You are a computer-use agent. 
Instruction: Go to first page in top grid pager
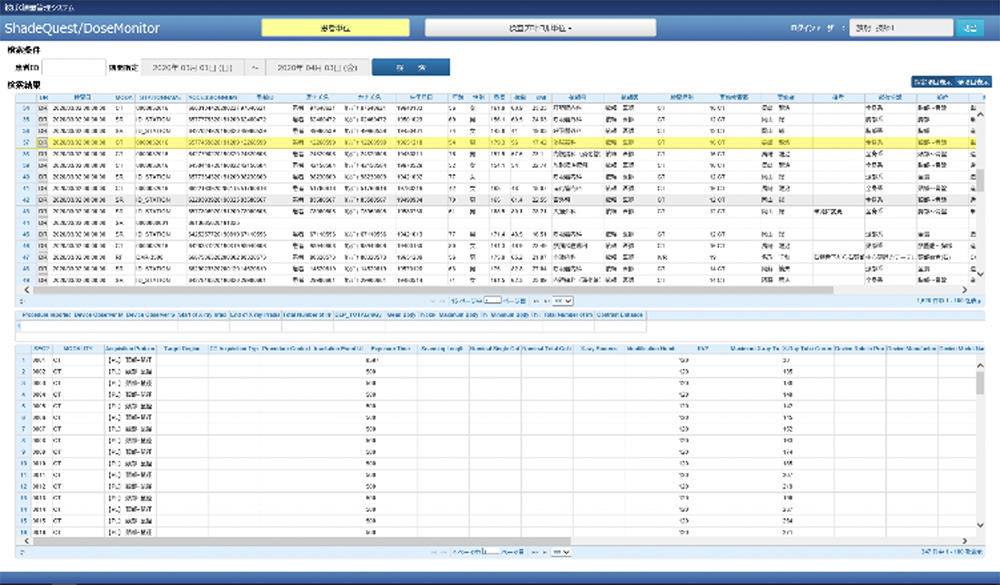[432, 301]
